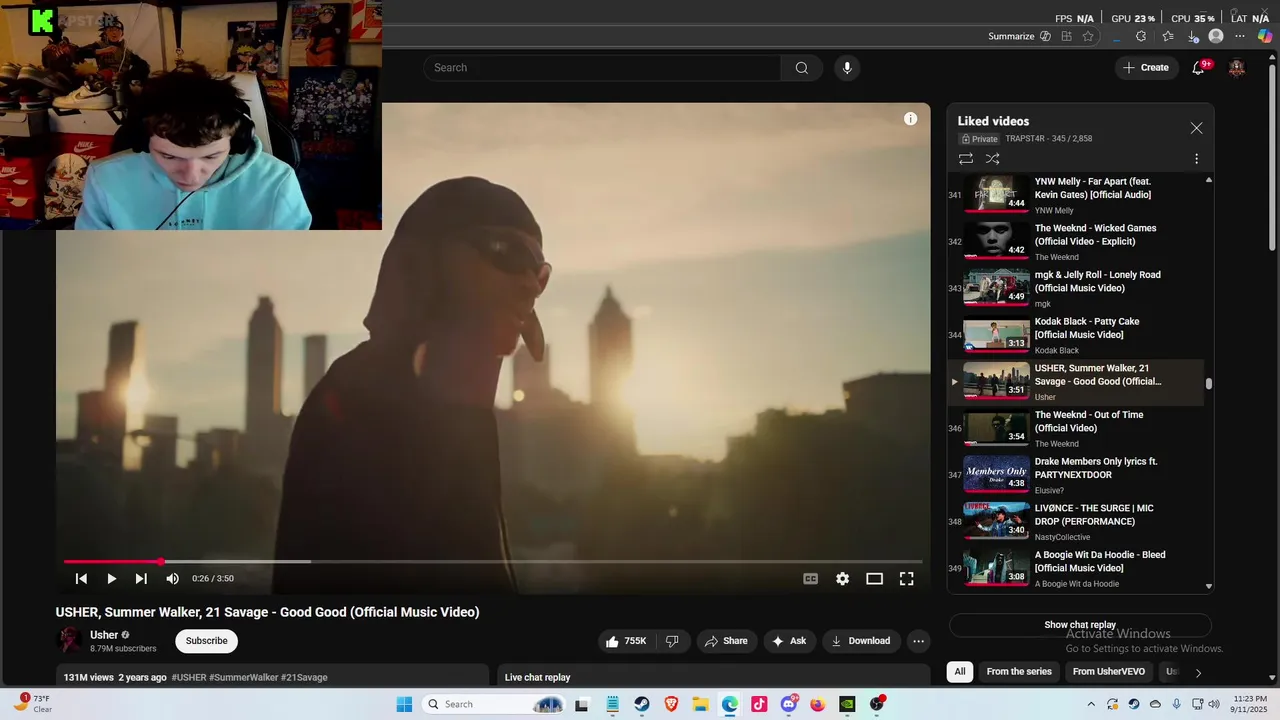Focus the YouTube search field
Viewport: 1280px width, 720px height.
602,68
